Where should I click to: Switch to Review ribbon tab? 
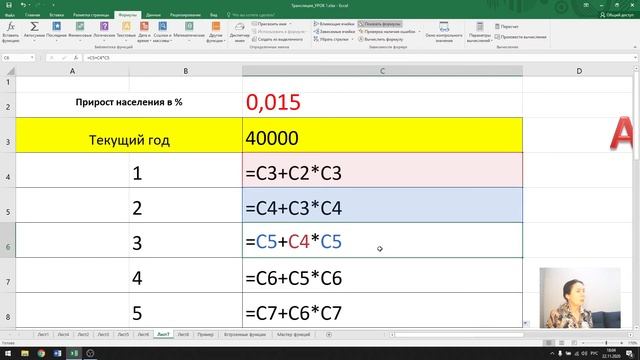(x=185, y=15)
